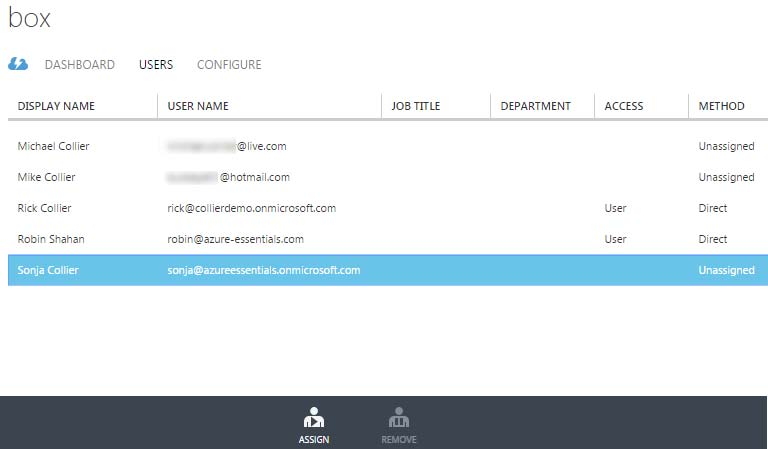The height and width of the screenshot is (449, 768).
Task: Sort by User Name column header
Action: click(198, 106)
